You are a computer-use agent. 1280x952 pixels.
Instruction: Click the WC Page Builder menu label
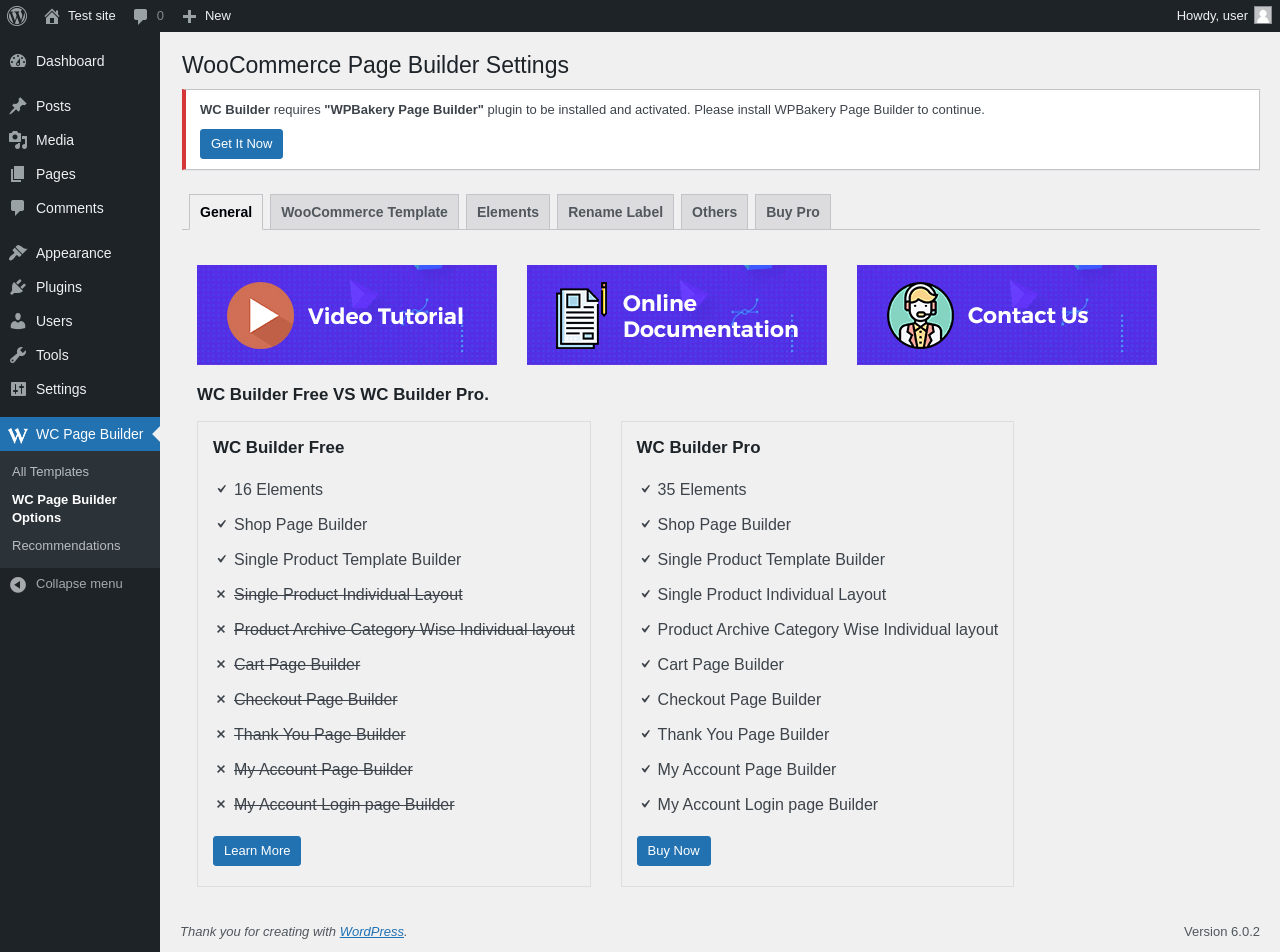tap(90, 434)
